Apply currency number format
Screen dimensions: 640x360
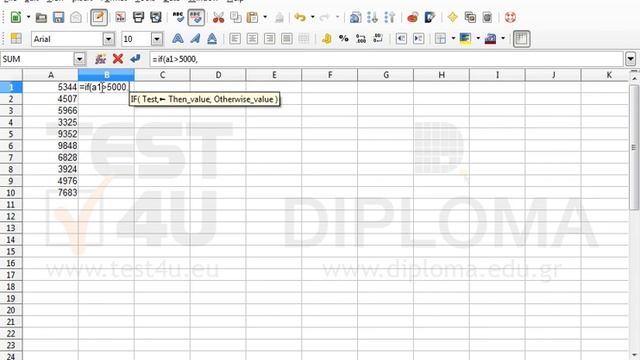pos(327,39)
